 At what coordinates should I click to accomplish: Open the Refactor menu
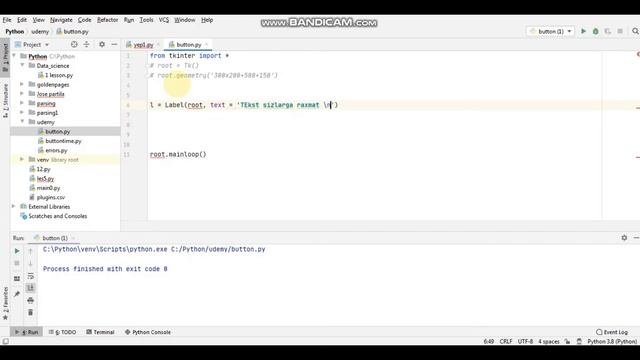pos(107,20)
